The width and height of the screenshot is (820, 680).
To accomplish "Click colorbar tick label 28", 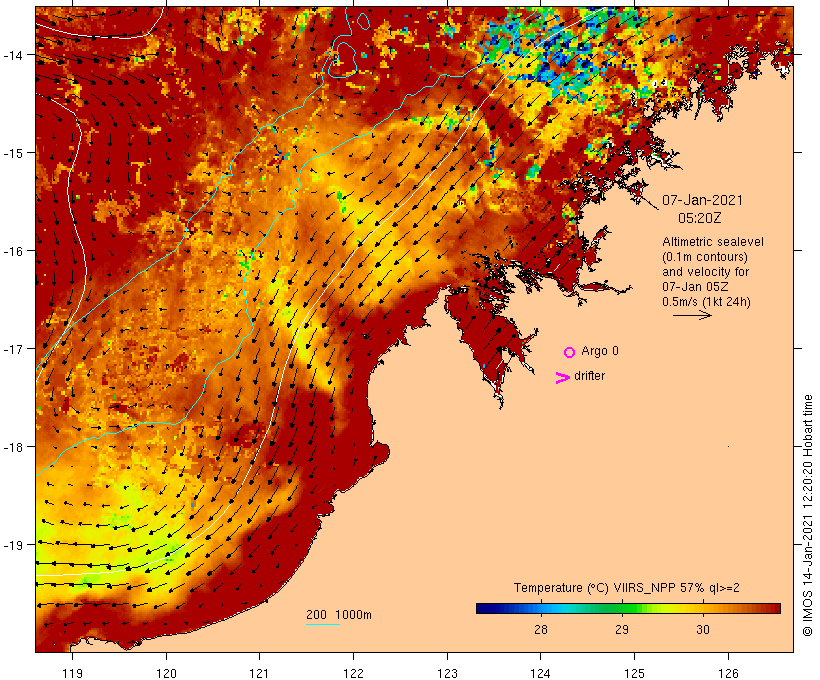I will 541,629.
